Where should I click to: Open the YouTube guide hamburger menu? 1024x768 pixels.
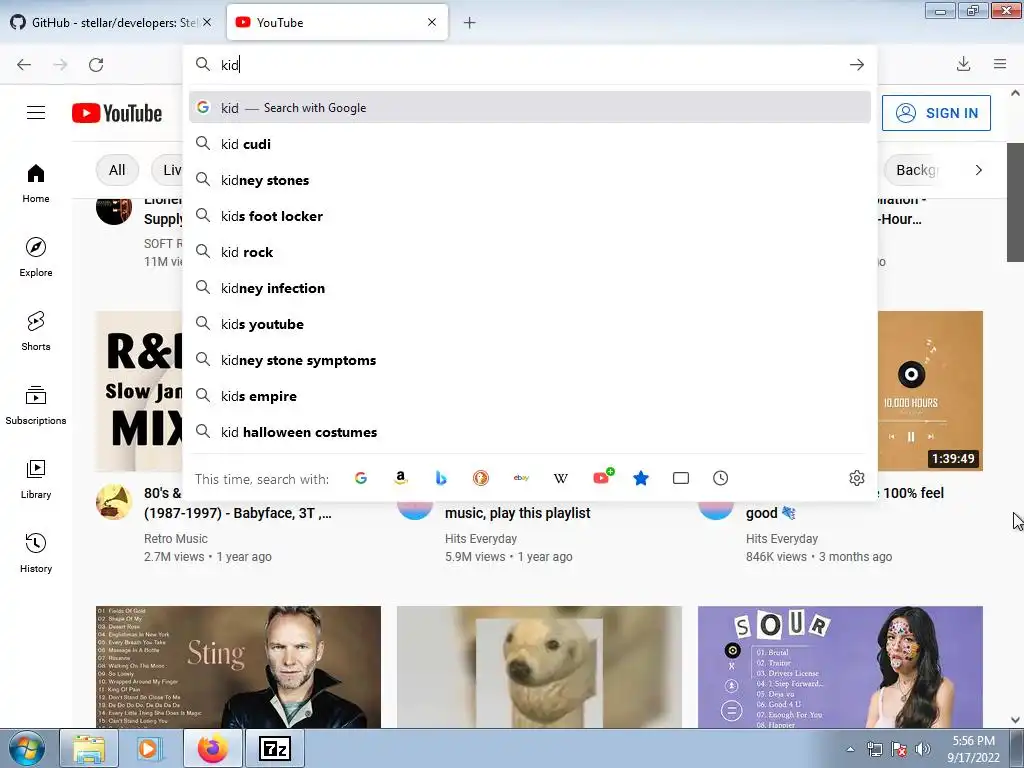coord(36,113)
